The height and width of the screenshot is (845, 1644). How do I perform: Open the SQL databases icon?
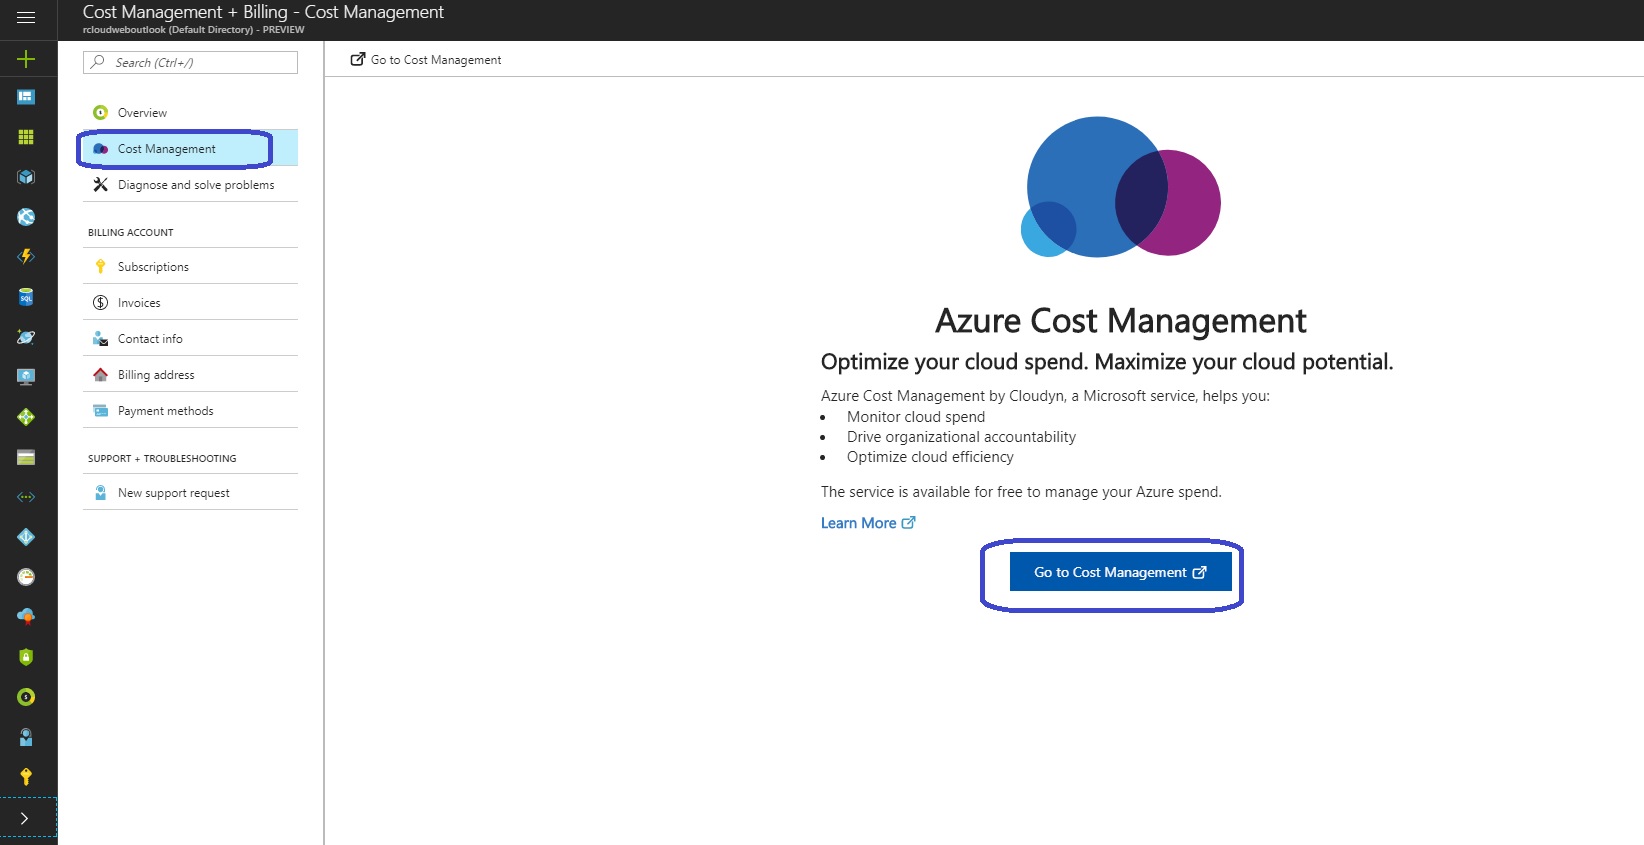[x=26, y=297]
